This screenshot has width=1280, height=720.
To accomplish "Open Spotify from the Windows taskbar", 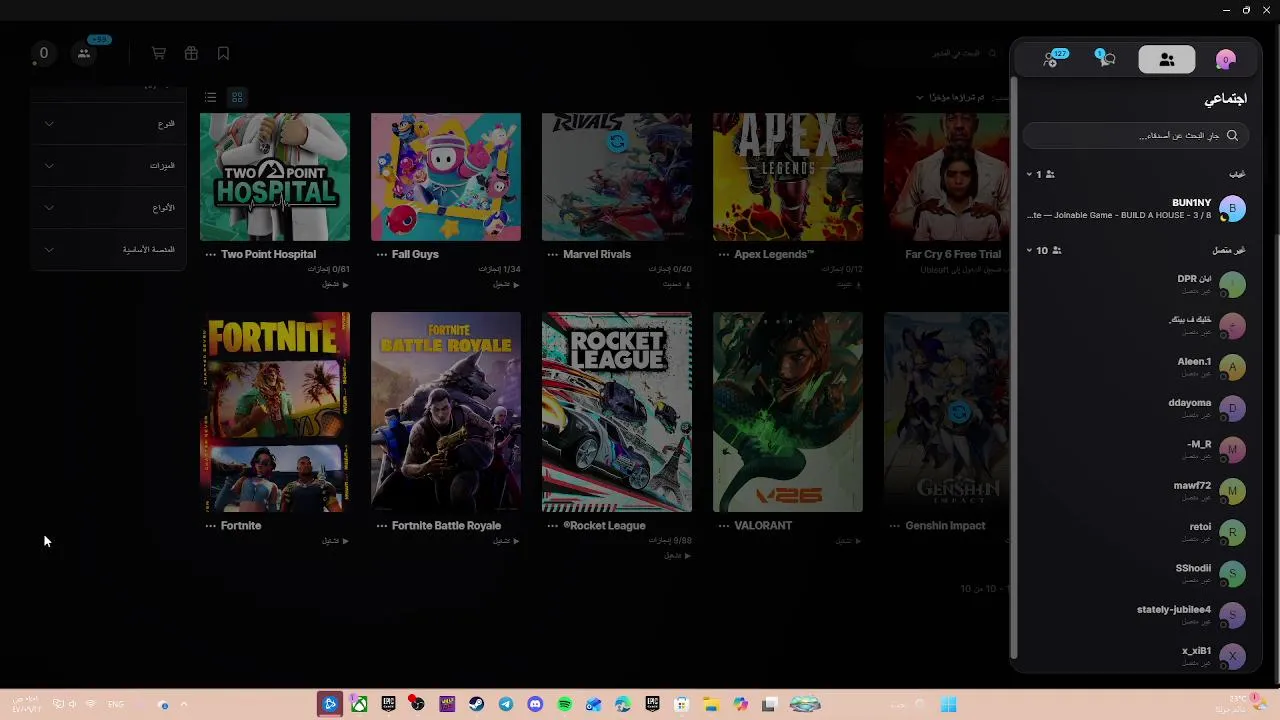I will [x=564, y=705].
